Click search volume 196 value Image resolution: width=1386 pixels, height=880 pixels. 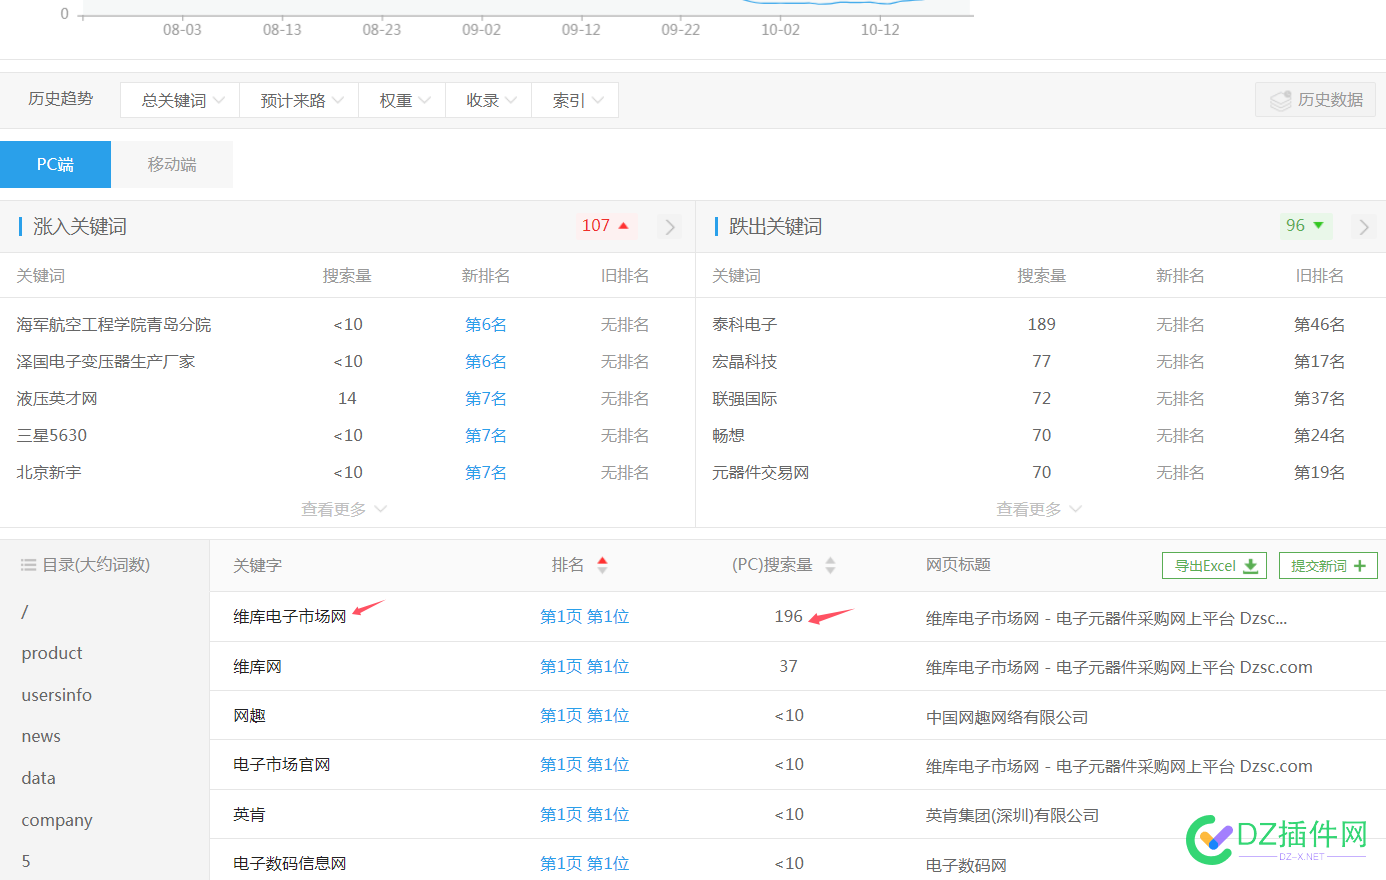pos(788,617)
